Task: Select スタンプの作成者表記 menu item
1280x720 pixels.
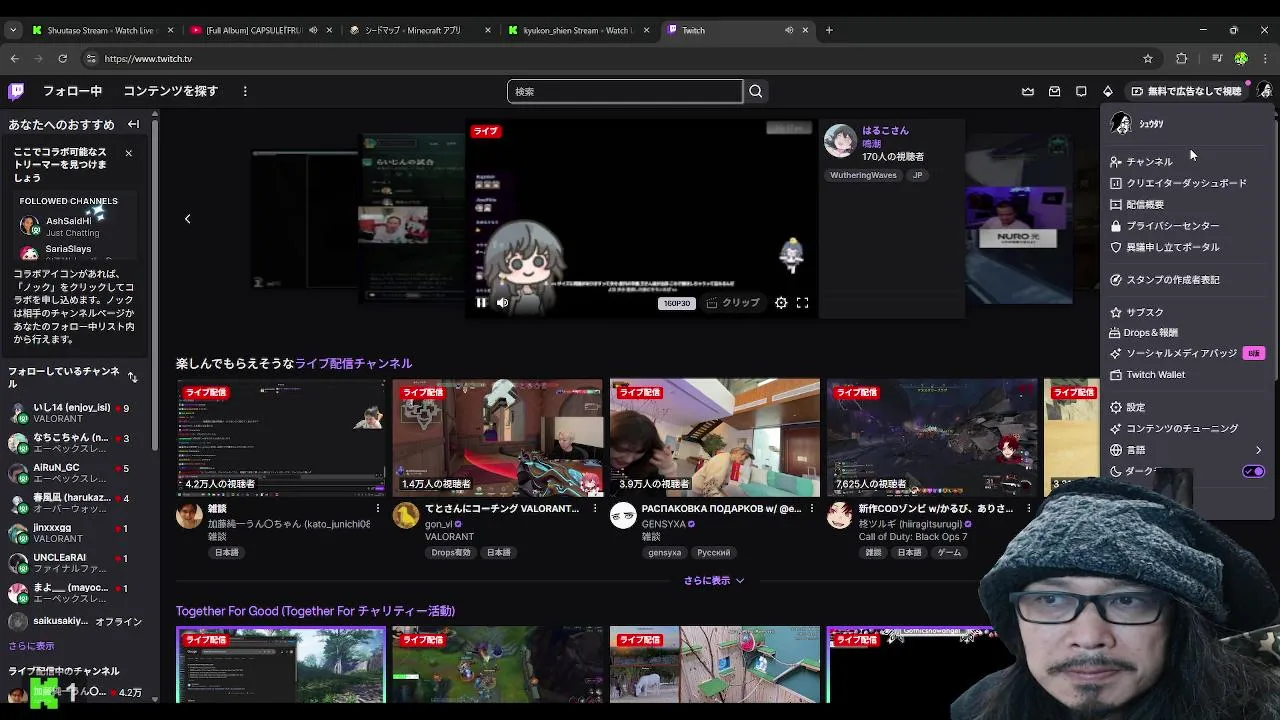Action: click(x=1188, y=280)
